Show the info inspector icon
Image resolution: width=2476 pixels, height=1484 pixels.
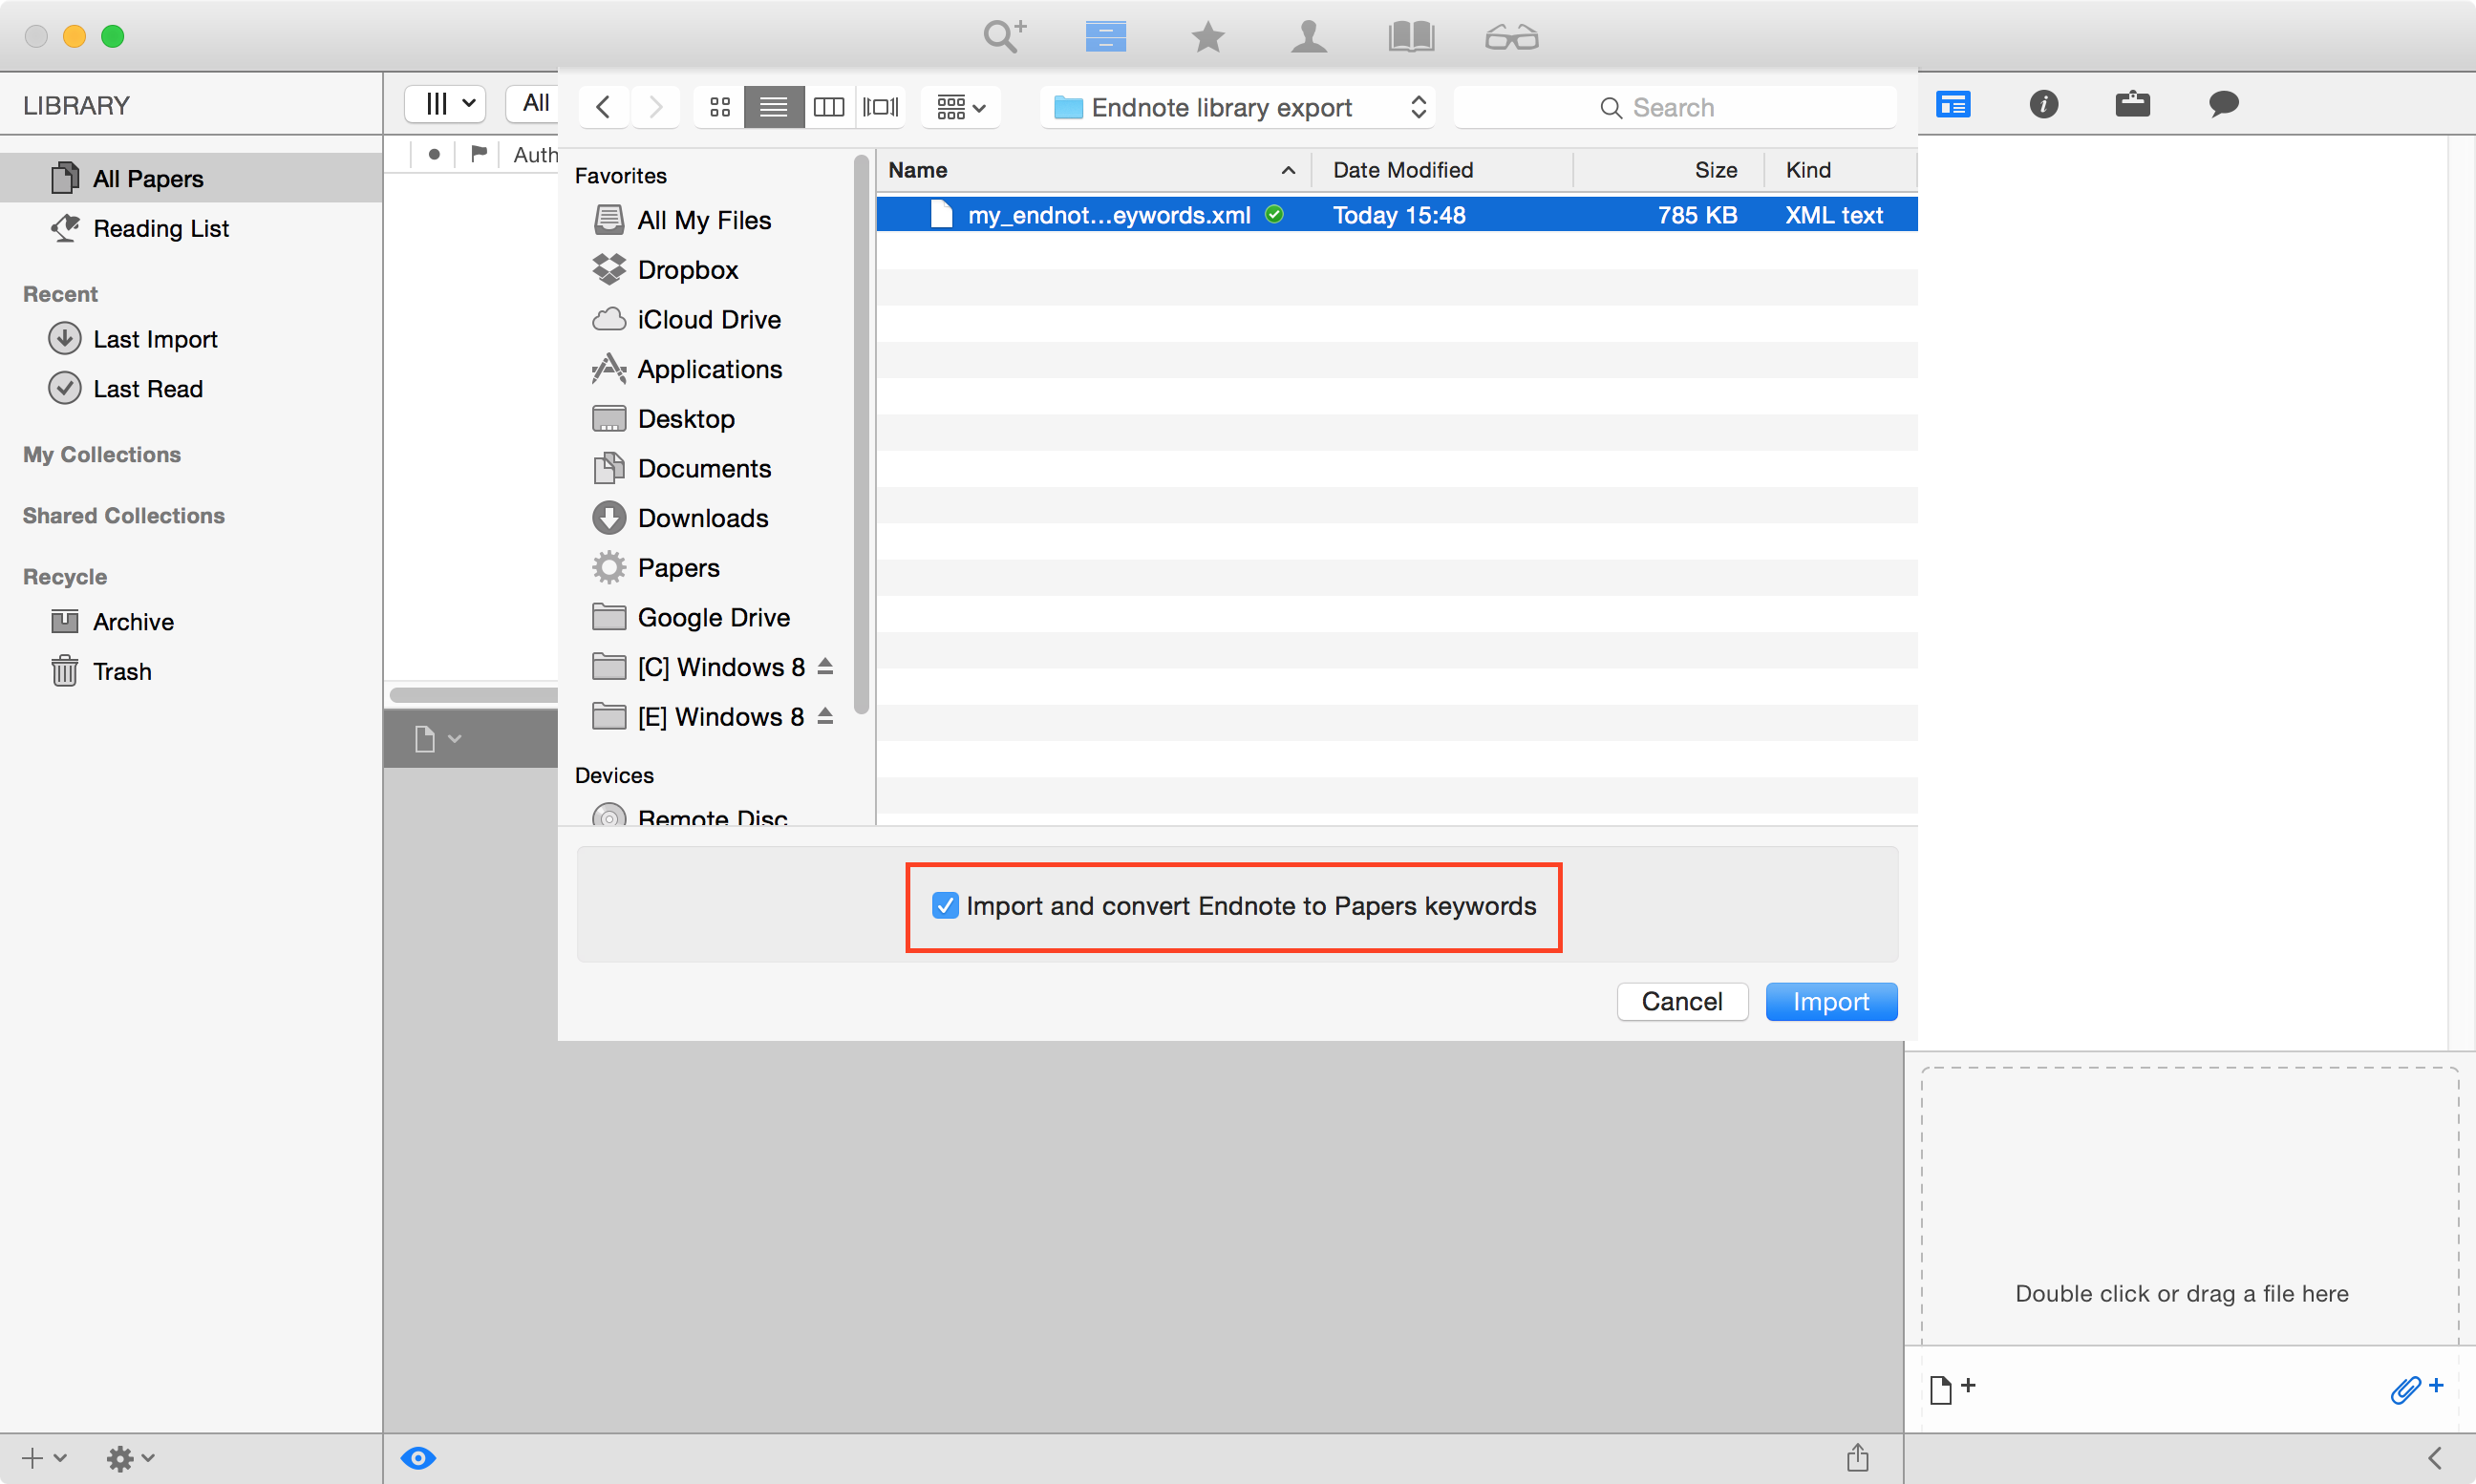coord(2043,104)
